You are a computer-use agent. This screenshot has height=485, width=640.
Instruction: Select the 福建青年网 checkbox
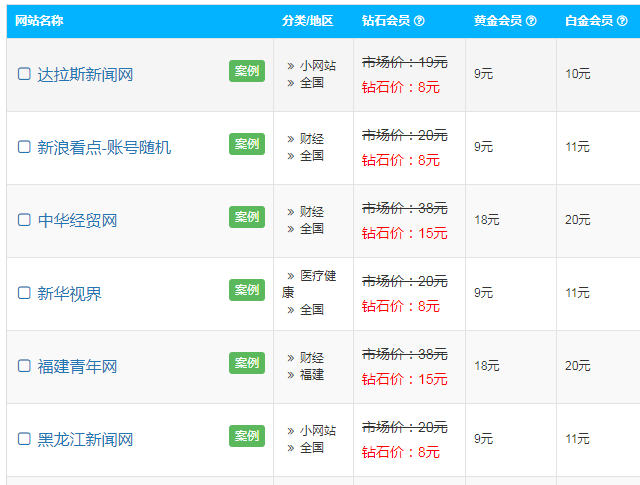[x=24, y=366]
